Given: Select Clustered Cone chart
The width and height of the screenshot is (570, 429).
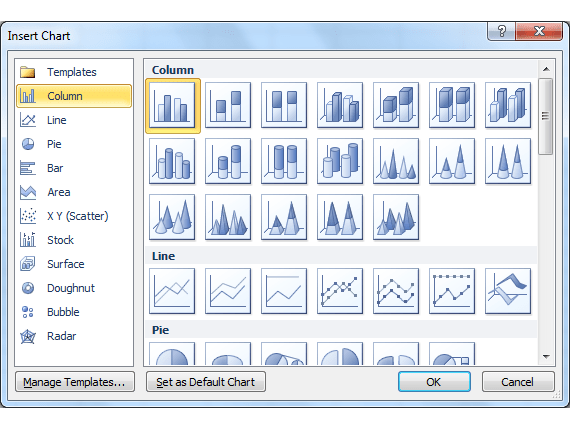Looking at the screenshot, I should pyautogui.click(x=396, y=161).
